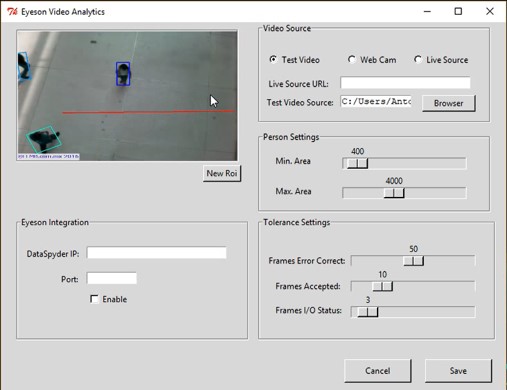Viewport: 507px width, 390px height.
Task: Focus the Test Video Source path field
Action: tap(376, 102)
